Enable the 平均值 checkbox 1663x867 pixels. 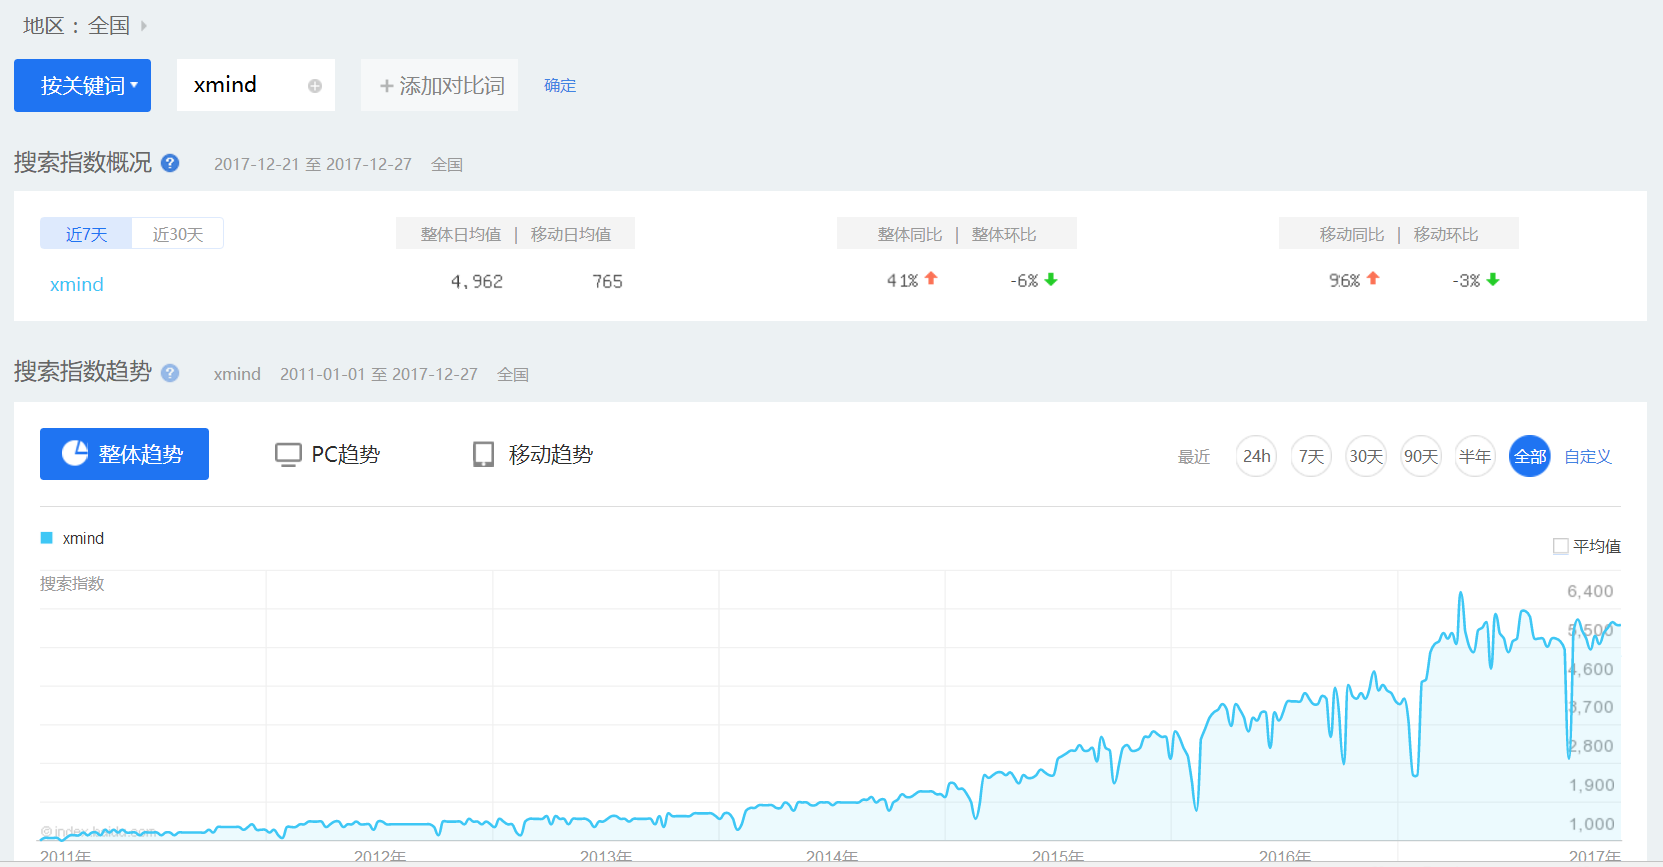tap(1560, 546)
